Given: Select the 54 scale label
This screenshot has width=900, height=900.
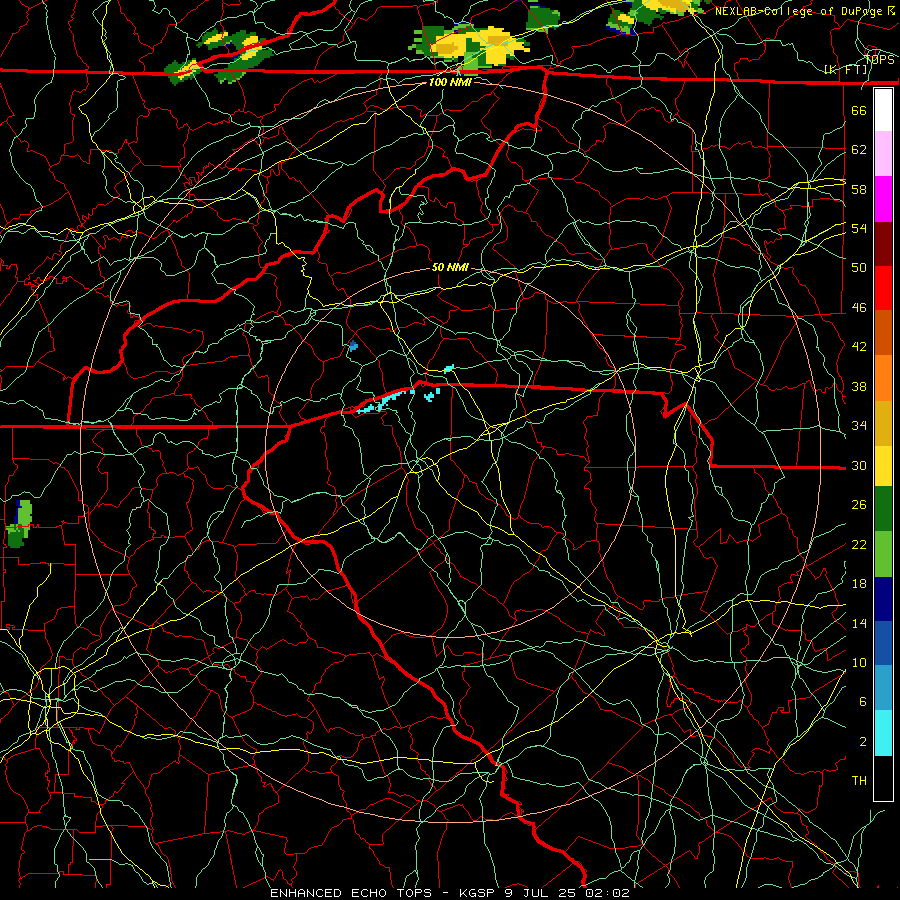Looking at the screenshot, I should coord(859,228).
